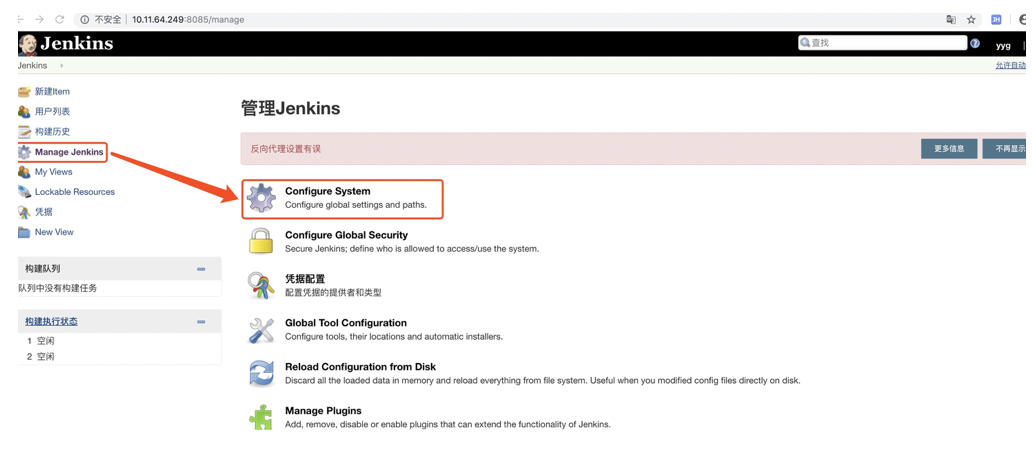
Task: Click the My Views icon
Action: (x=24, y=172)
